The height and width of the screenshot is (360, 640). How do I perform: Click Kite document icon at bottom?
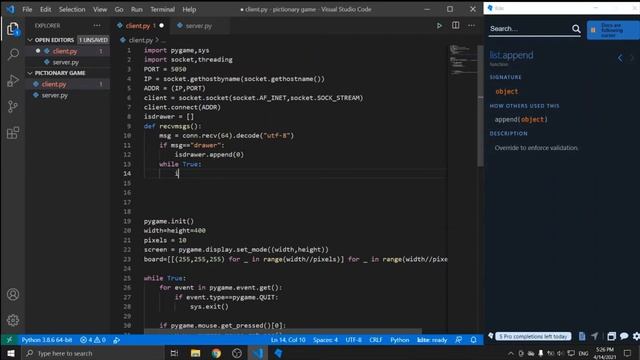tap(582, 336)
